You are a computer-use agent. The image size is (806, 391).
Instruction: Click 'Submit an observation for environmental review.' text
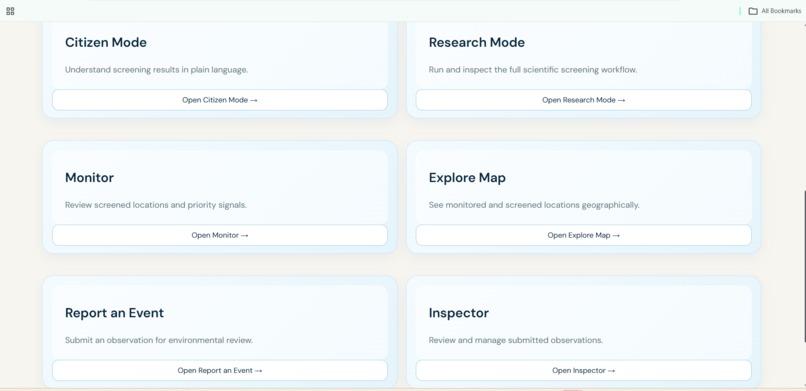(159, 340)
